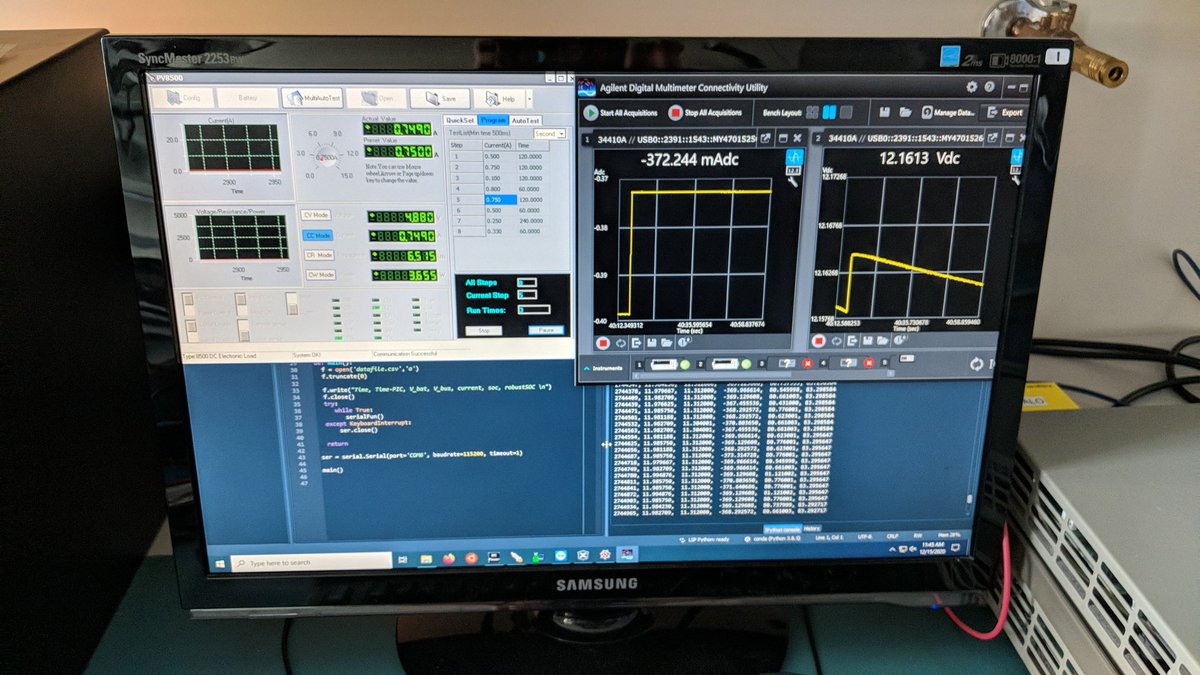Expand the arrow next to the Help button
The width and height of the screenshot is (1200, 675).
tap(530, 99)
